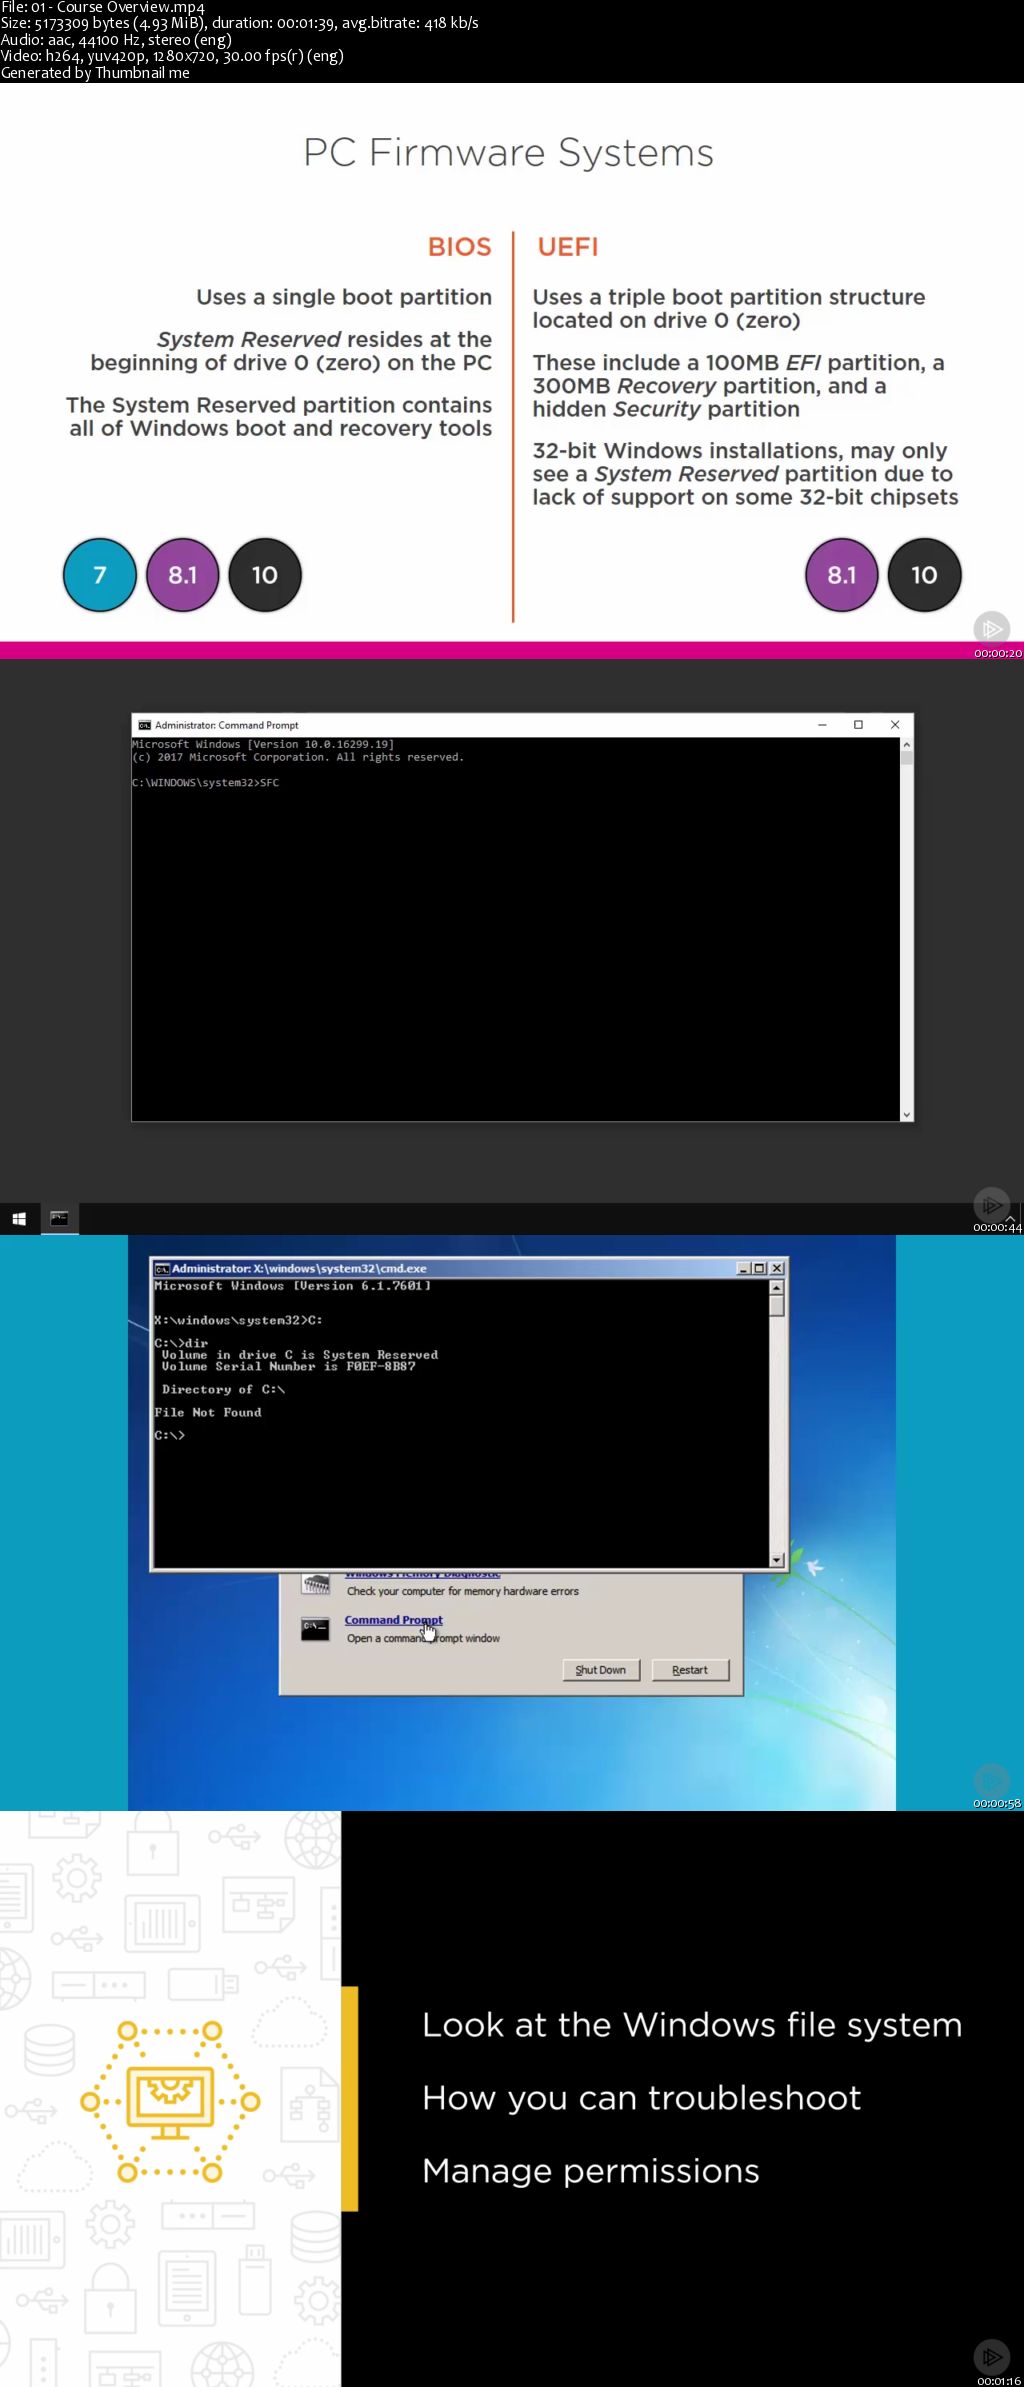This screenshot has width=1024, height=2387.
Task: Click 'Volume Serial Number is F0EF-8B87' line
Action: (288, 1367)
